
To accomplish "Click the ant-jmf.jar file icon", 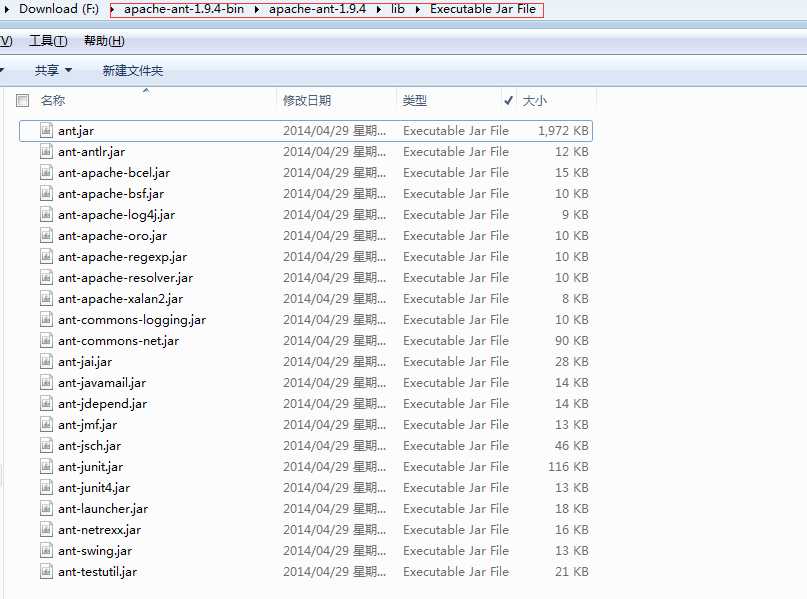I will click(46, 425).
